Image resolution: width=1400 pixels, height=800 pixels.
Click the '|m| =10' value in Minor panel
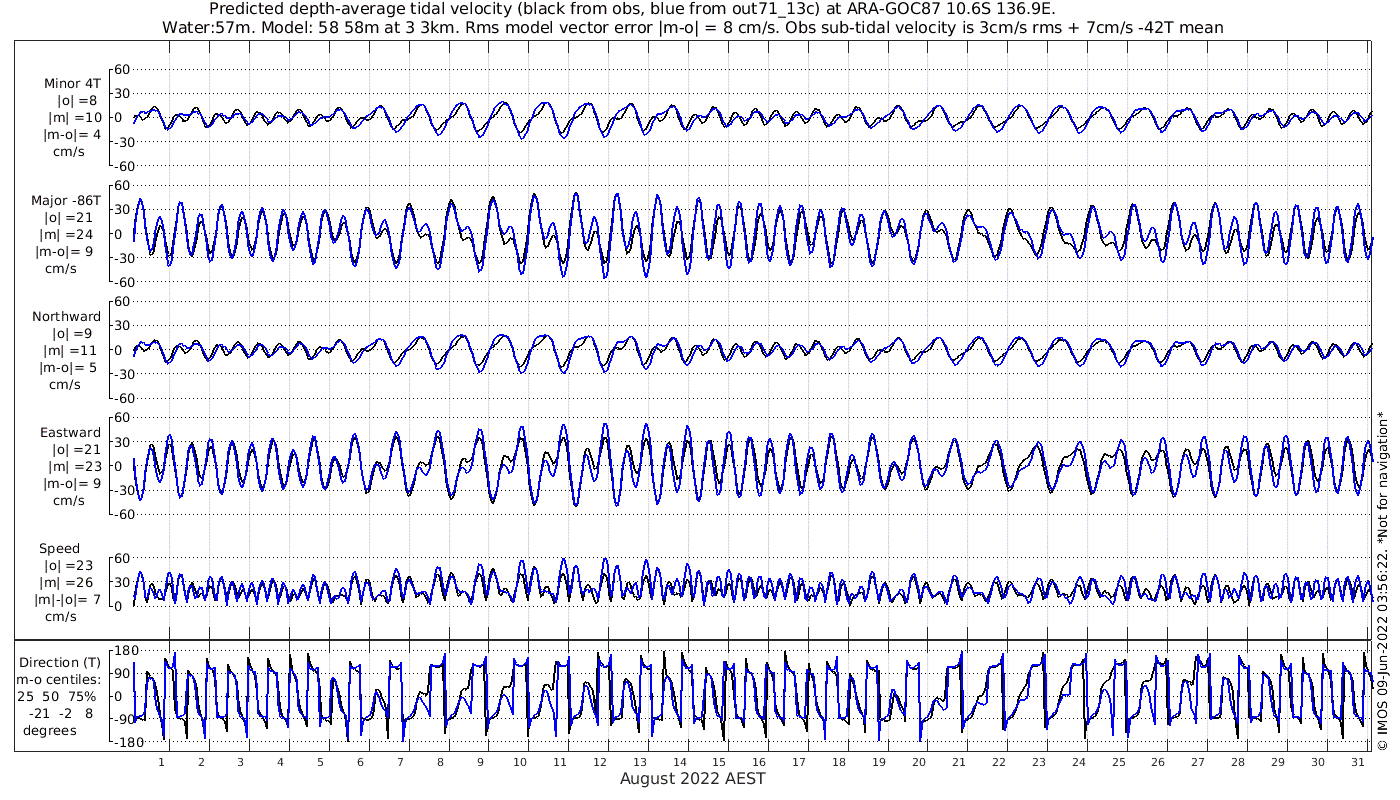pos(73,118)
